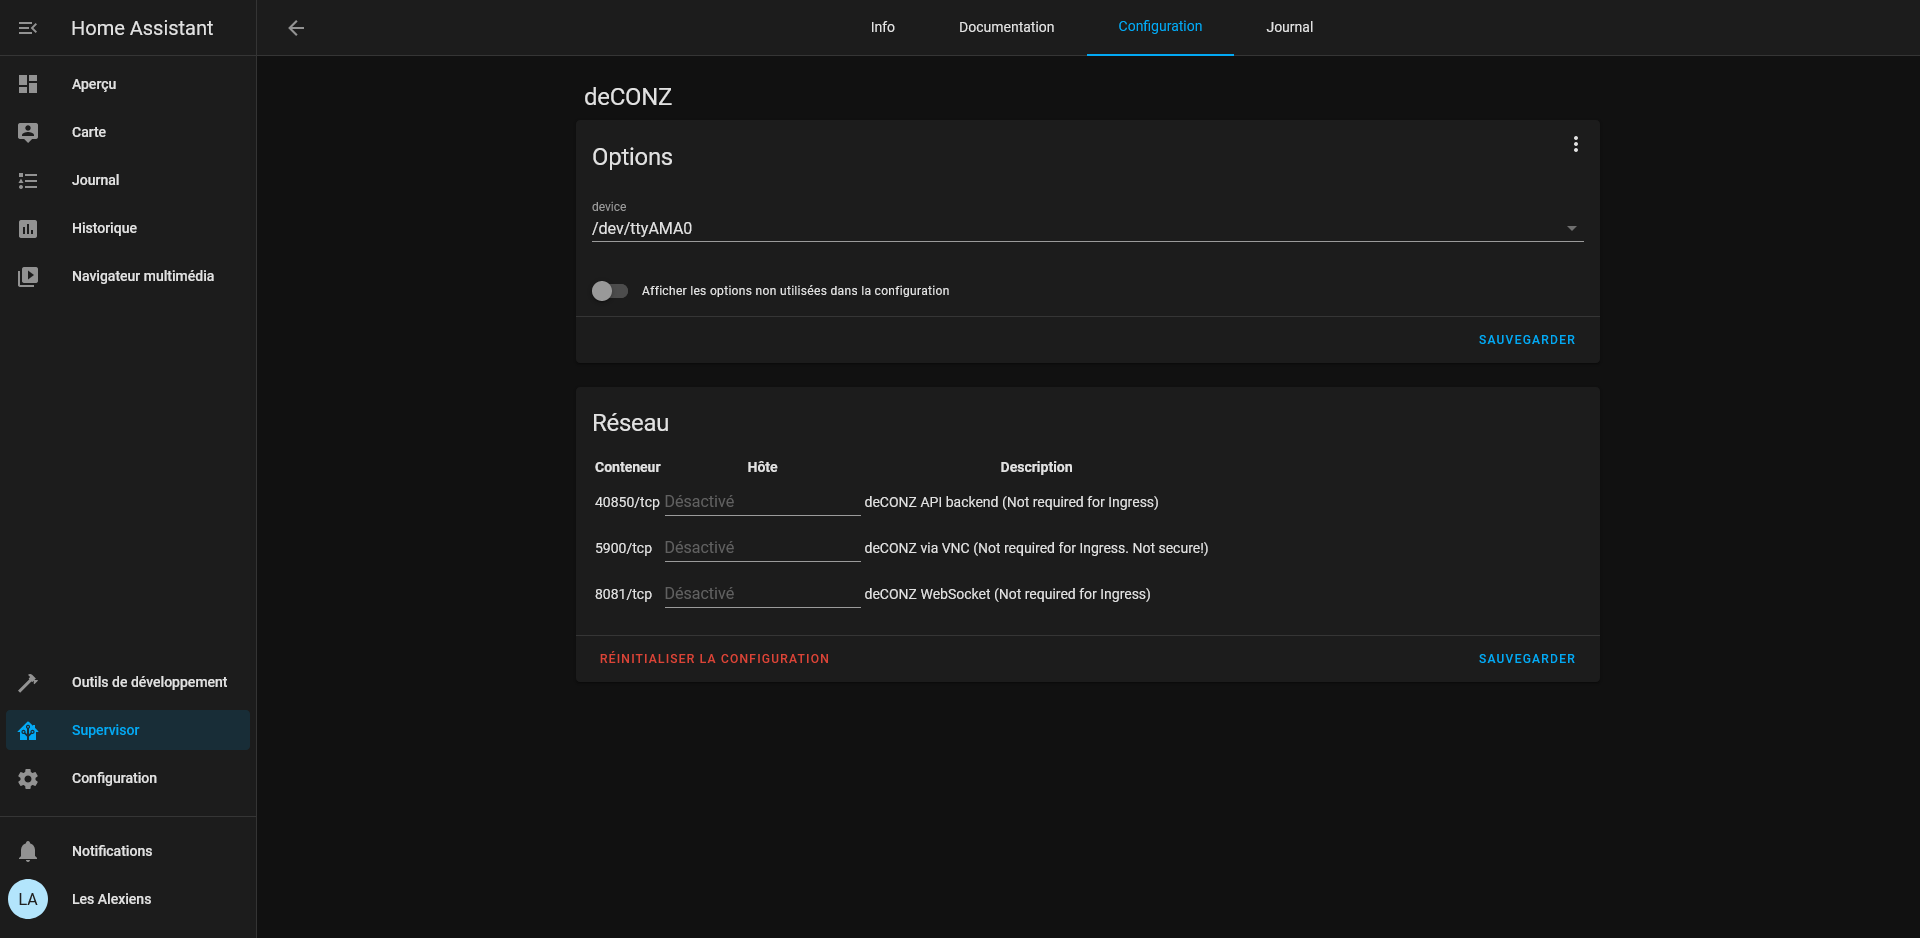The height and width of the screenshot is (938, 1920).
Task: Open Outils de développement in sidebar
Action: [128, 682]
